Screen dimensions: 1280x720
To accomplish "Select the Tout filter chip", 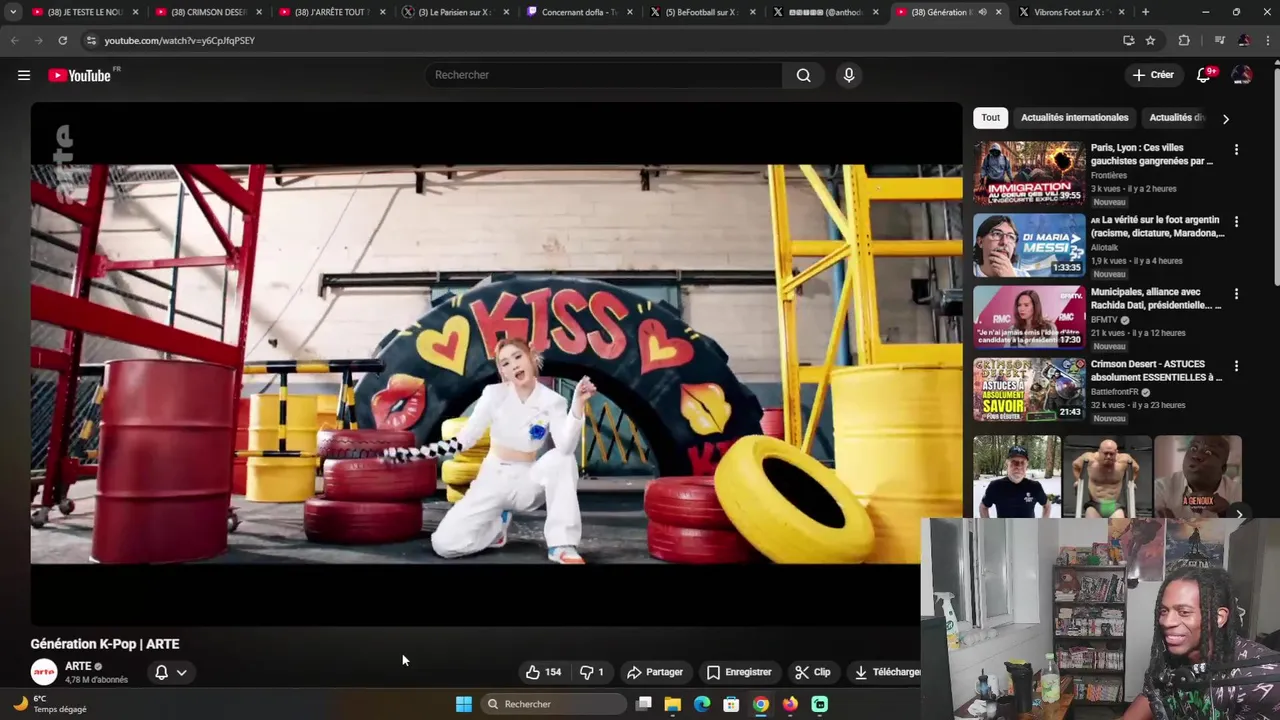I will 990,118.
